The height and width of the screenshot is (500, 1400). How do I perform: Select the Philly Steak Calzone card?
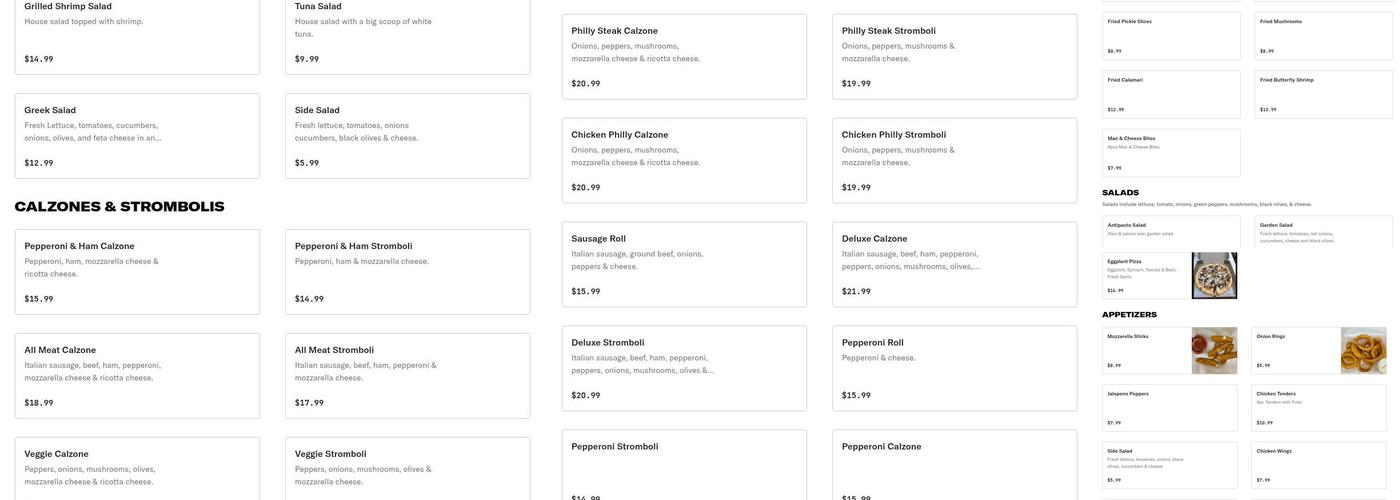684,57
